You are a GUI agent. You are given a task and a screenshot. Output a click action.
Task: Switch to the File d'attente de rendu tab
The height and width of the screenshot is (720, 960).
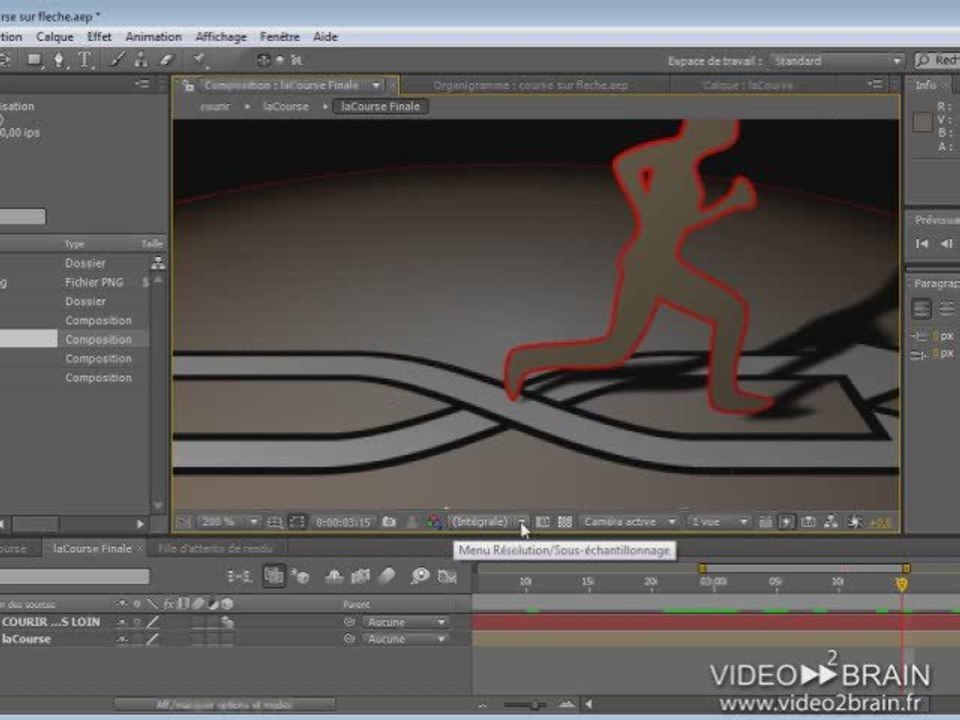click(x=216, y=549)
